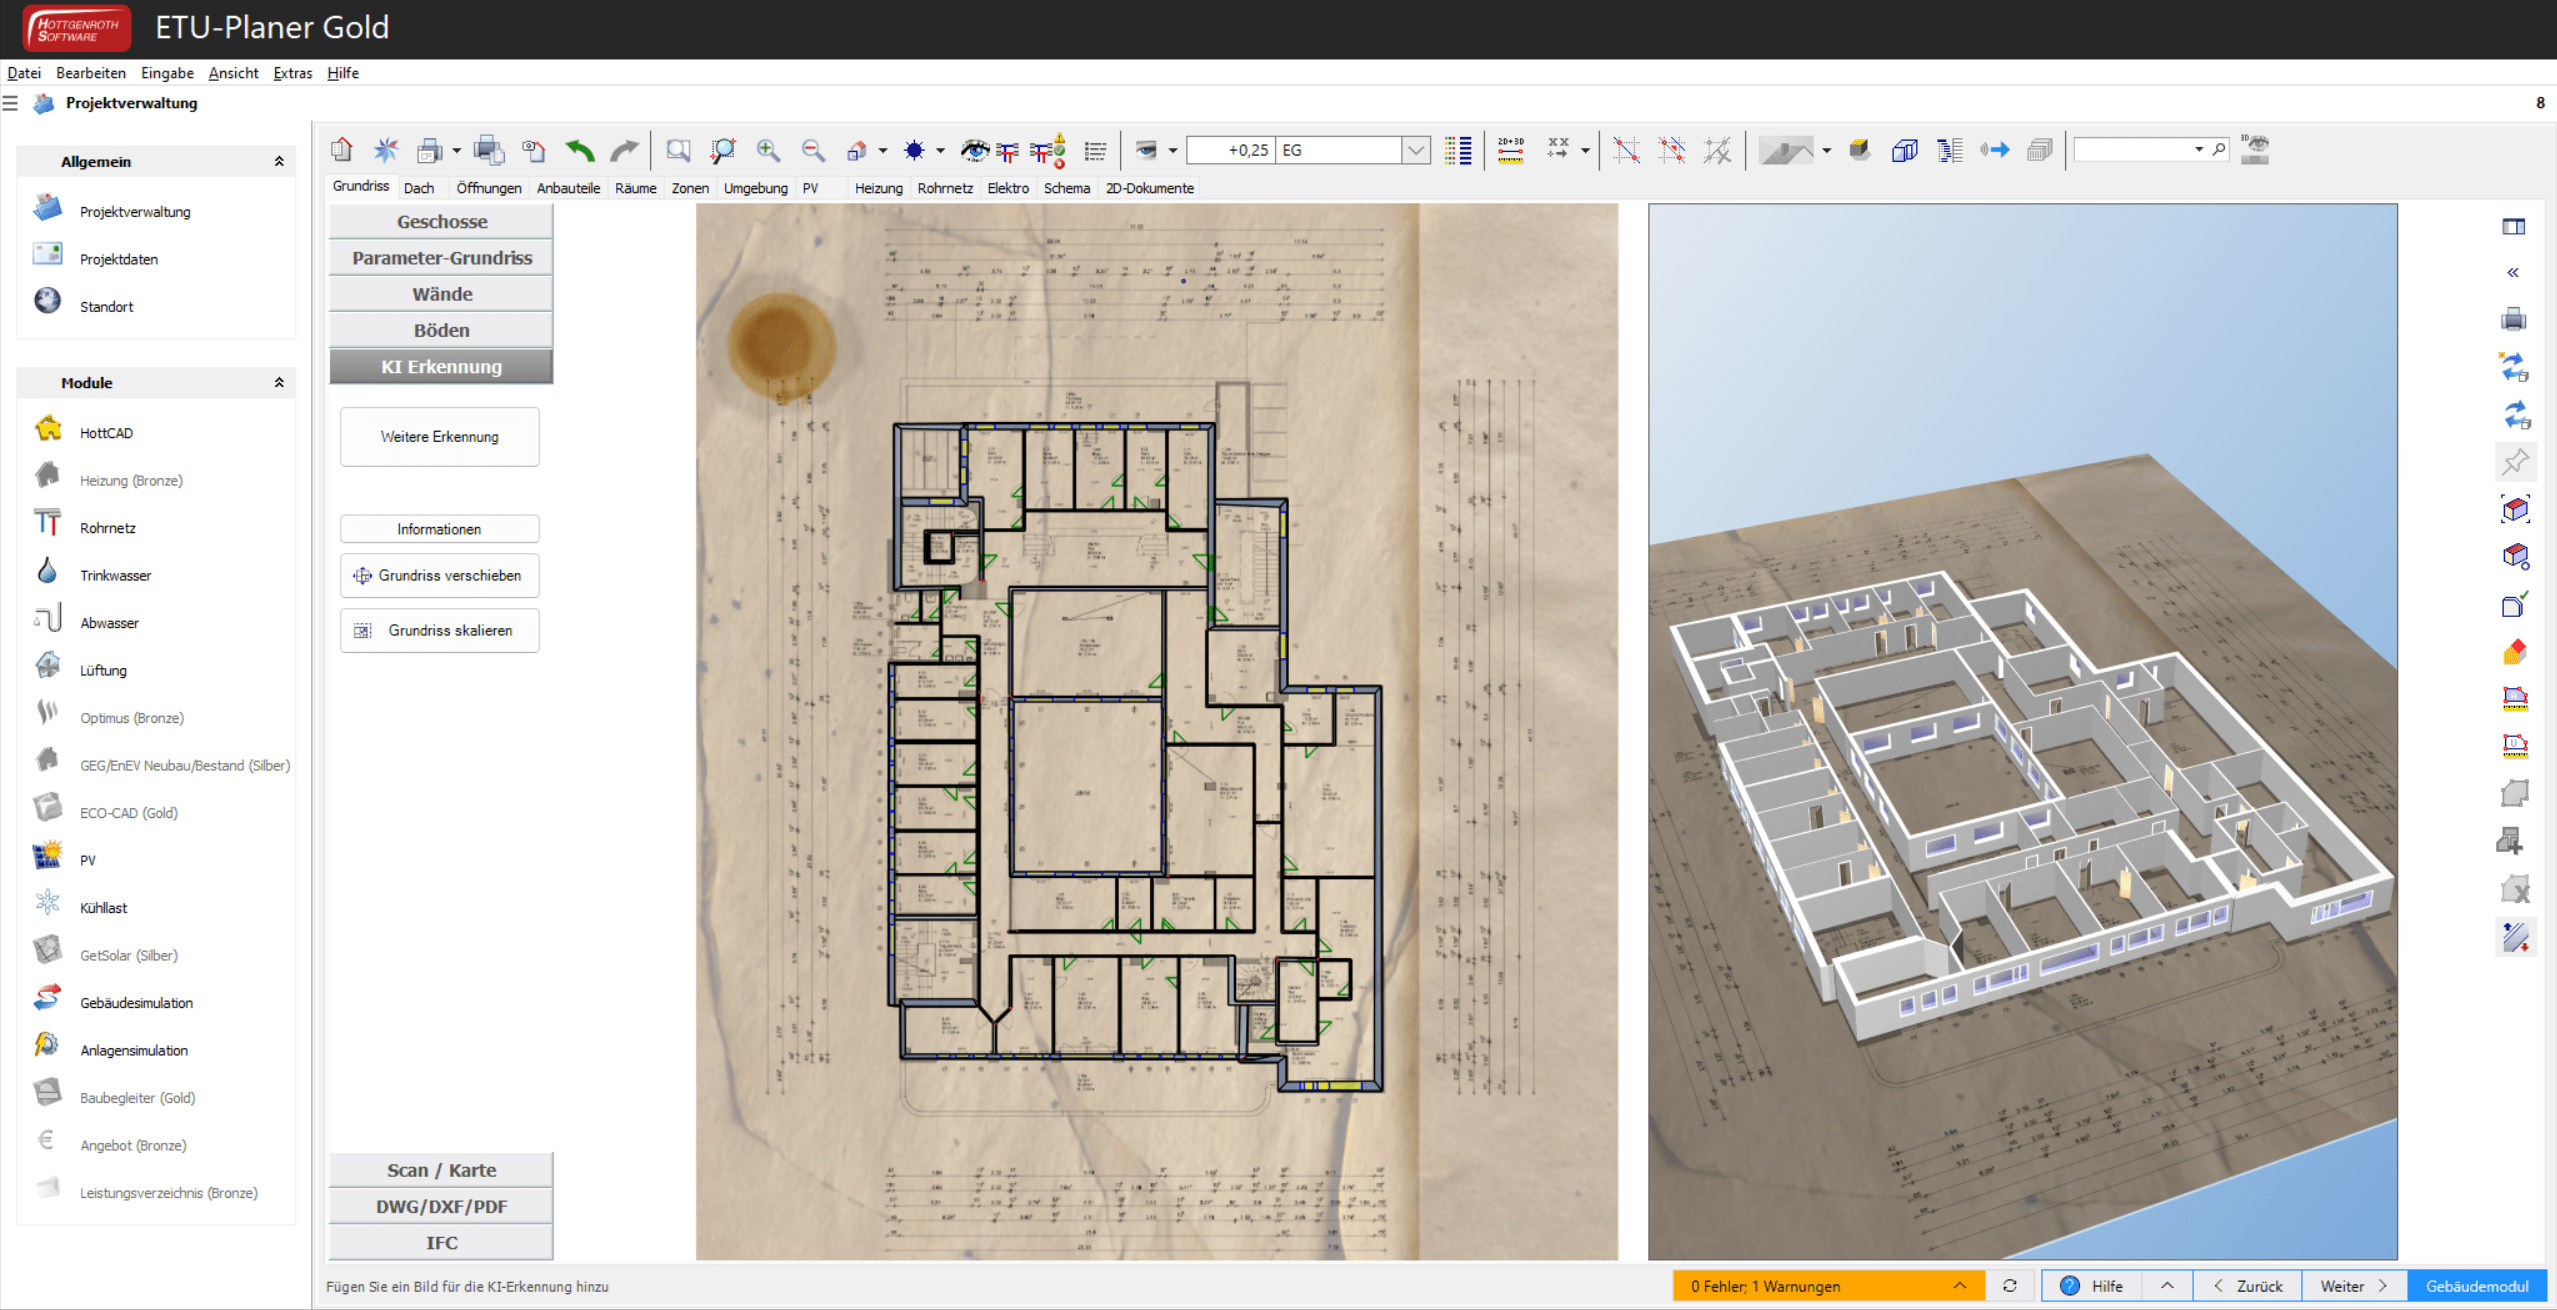Click the gray redo arrow in the toolbar

click(624, 150)
